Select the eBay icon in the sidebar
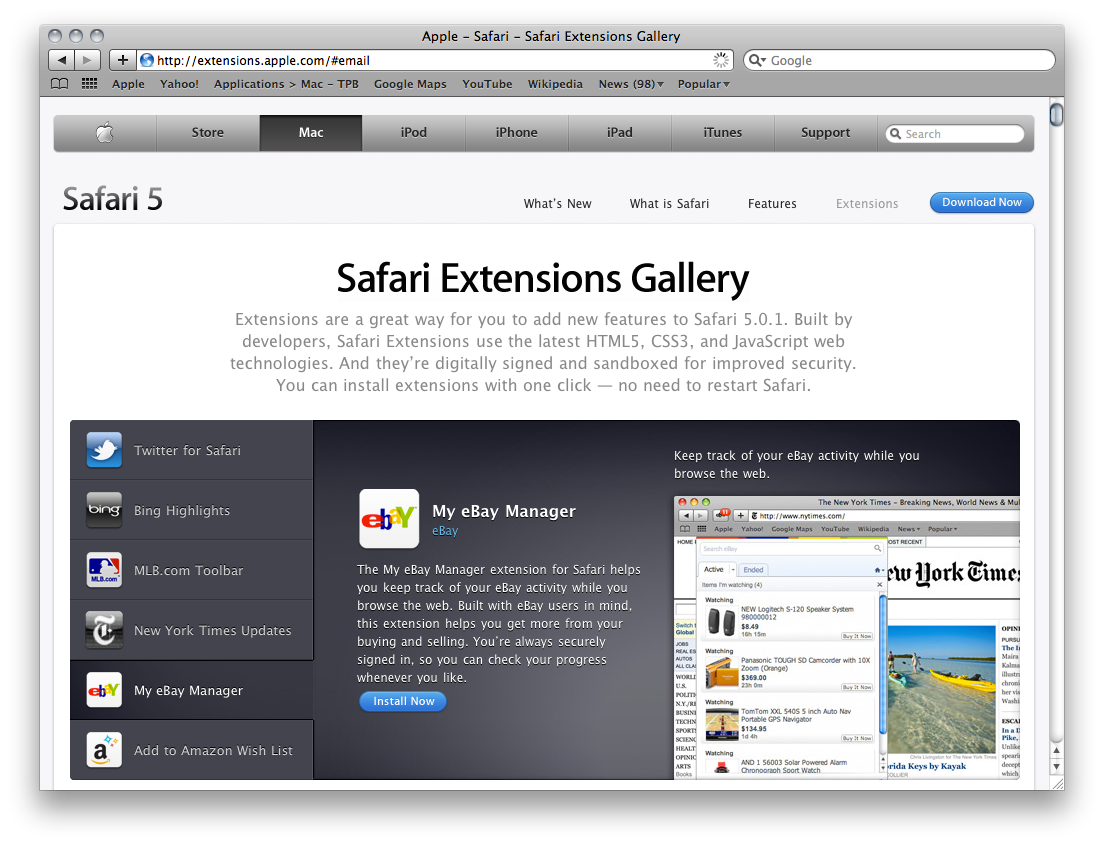Viewport: 1104px width, 845px height. coord(104,690)
